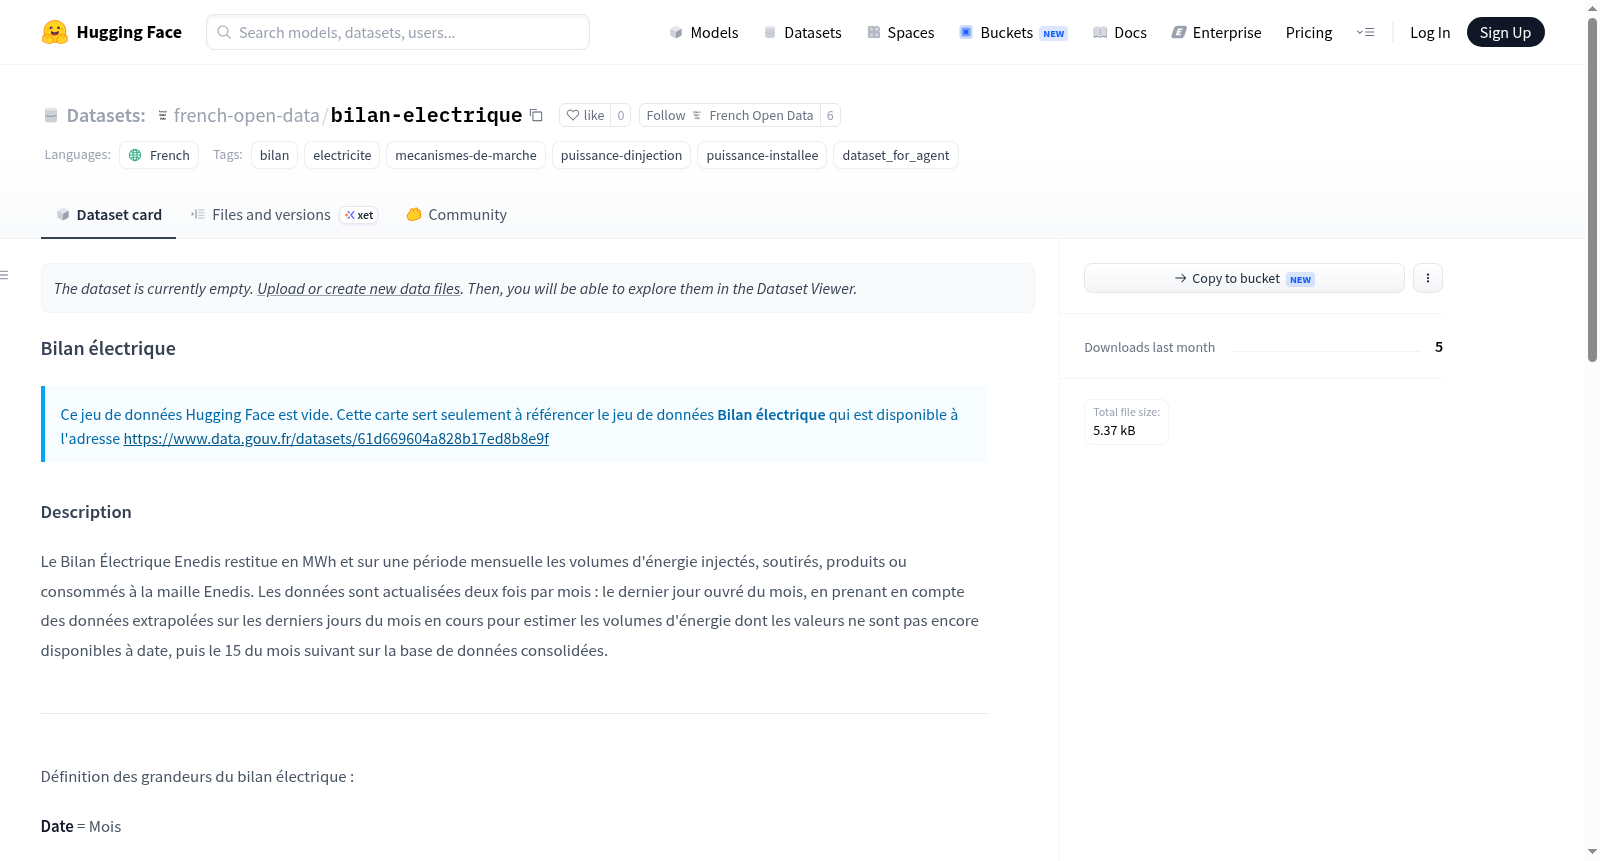
Task: Open the bilan-electrique dataset title link
Action: [426, 115]
